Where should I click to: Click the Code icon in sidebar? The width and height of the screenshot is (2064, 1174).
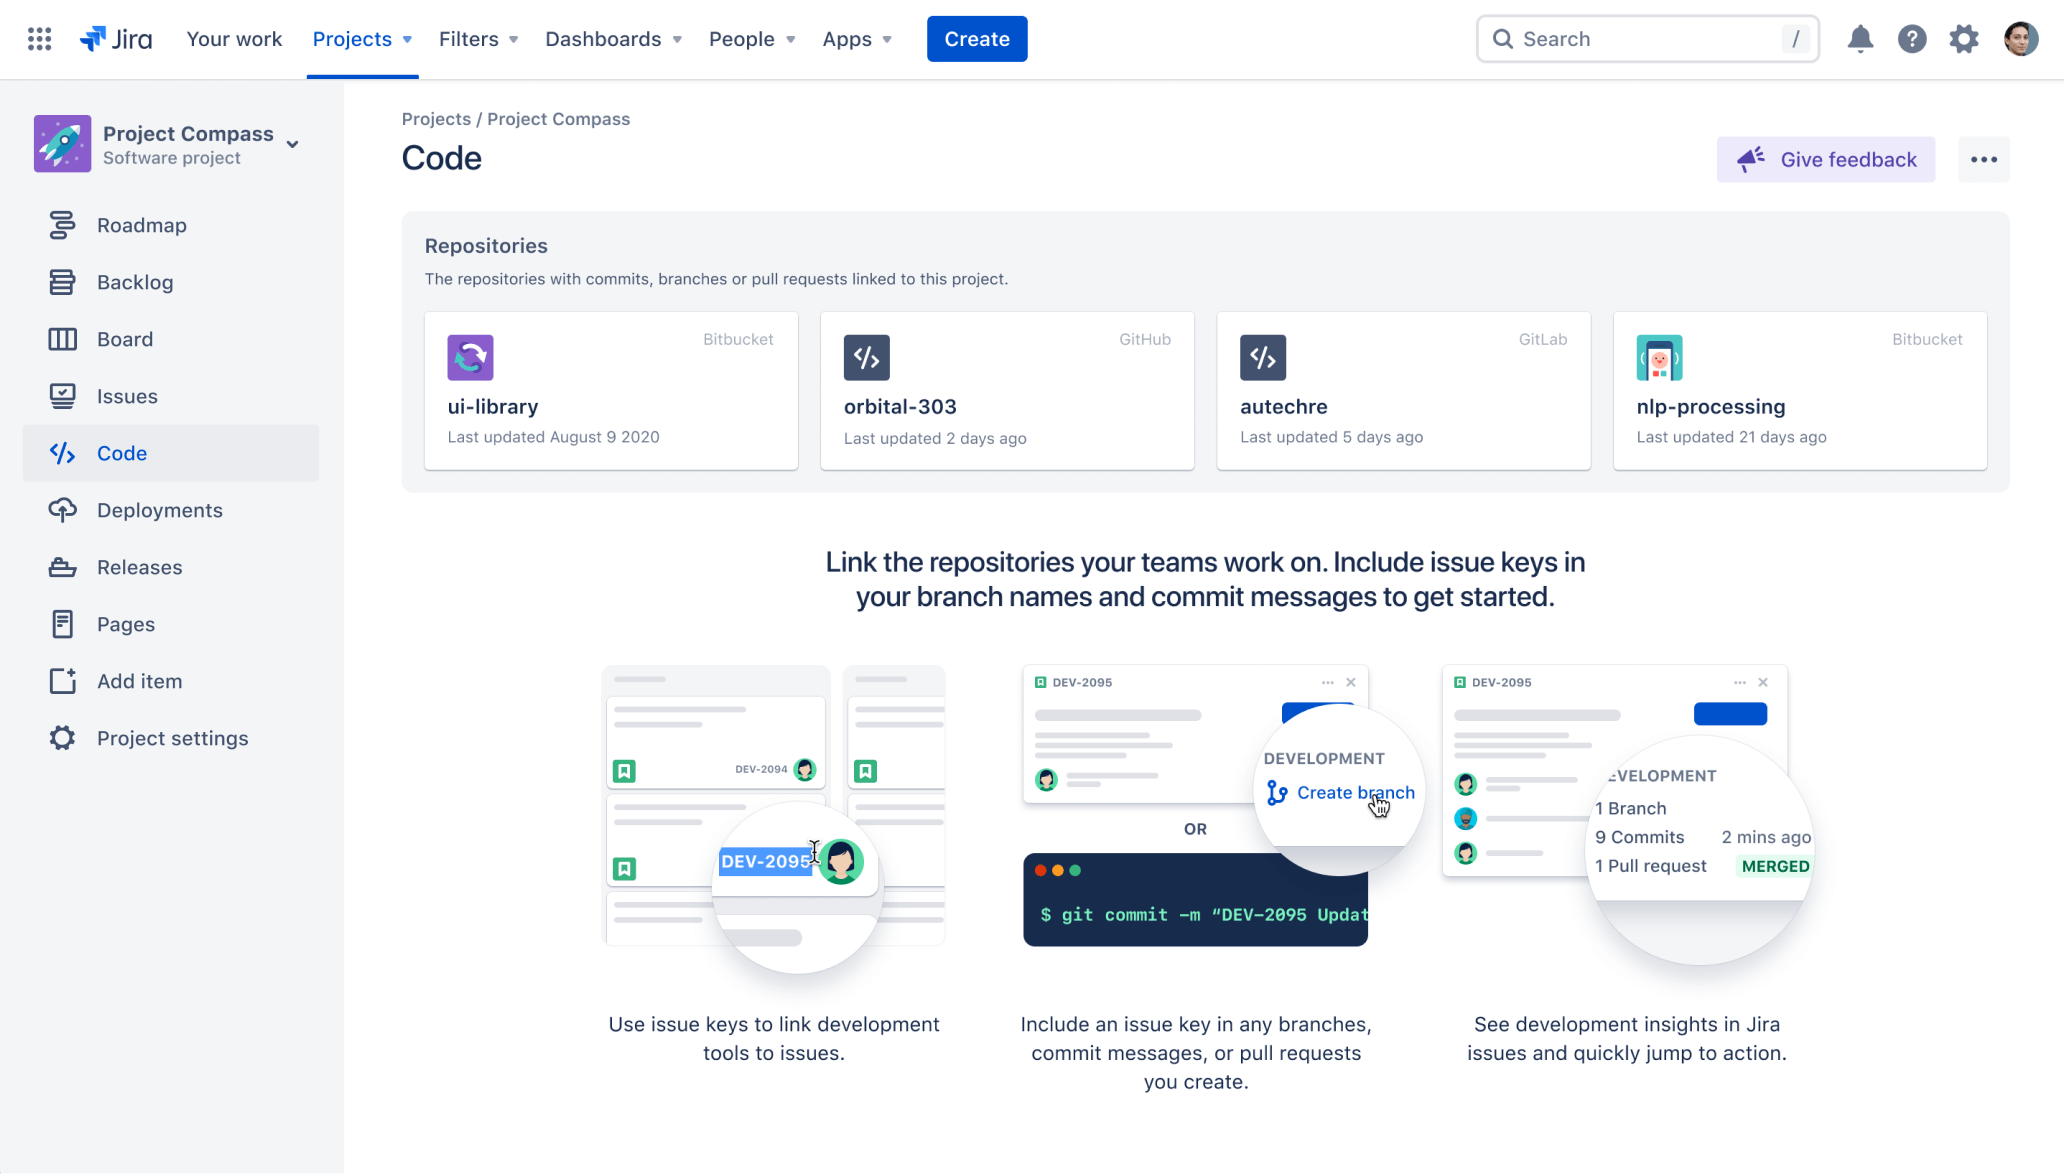(60, 452)
